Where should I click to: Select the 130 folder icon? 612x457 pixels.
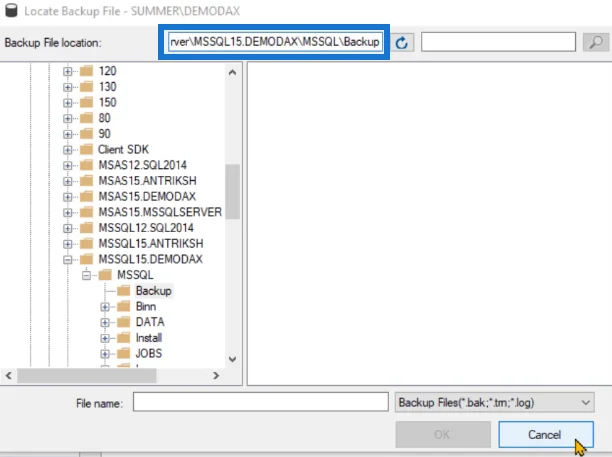point(87,87)
